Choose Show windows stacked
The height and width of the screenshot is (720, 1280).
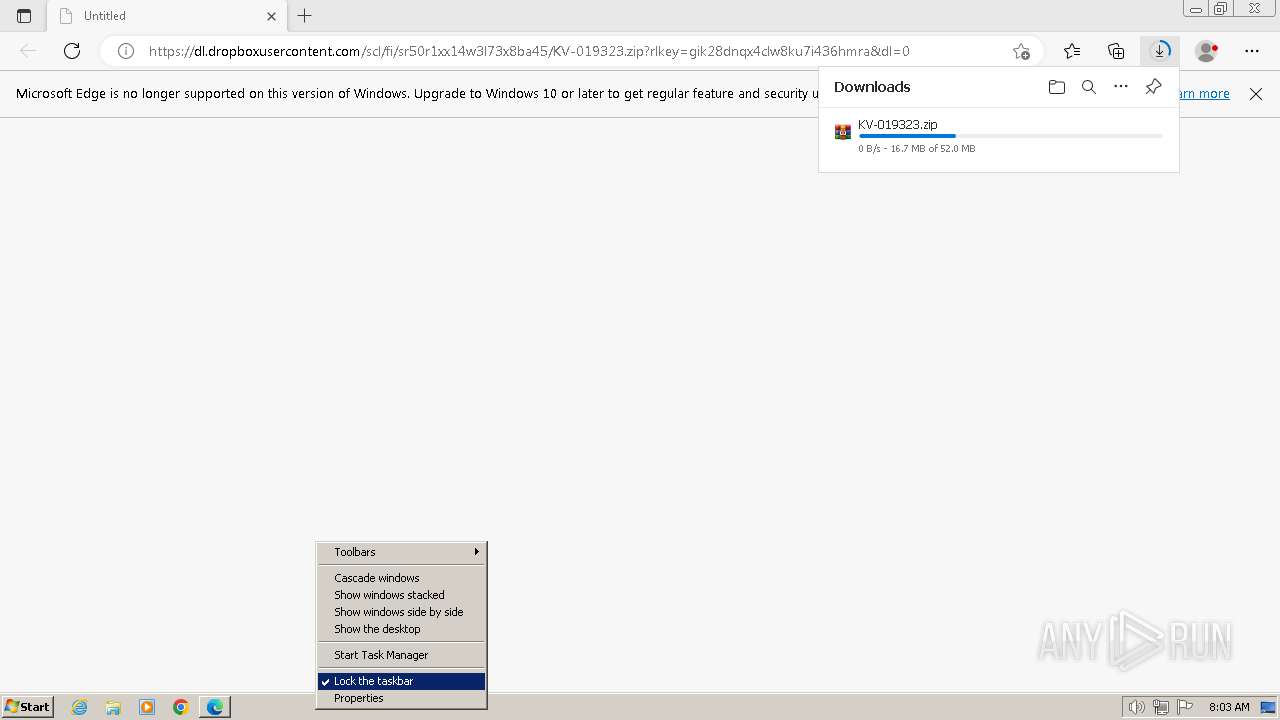(401, 595)
